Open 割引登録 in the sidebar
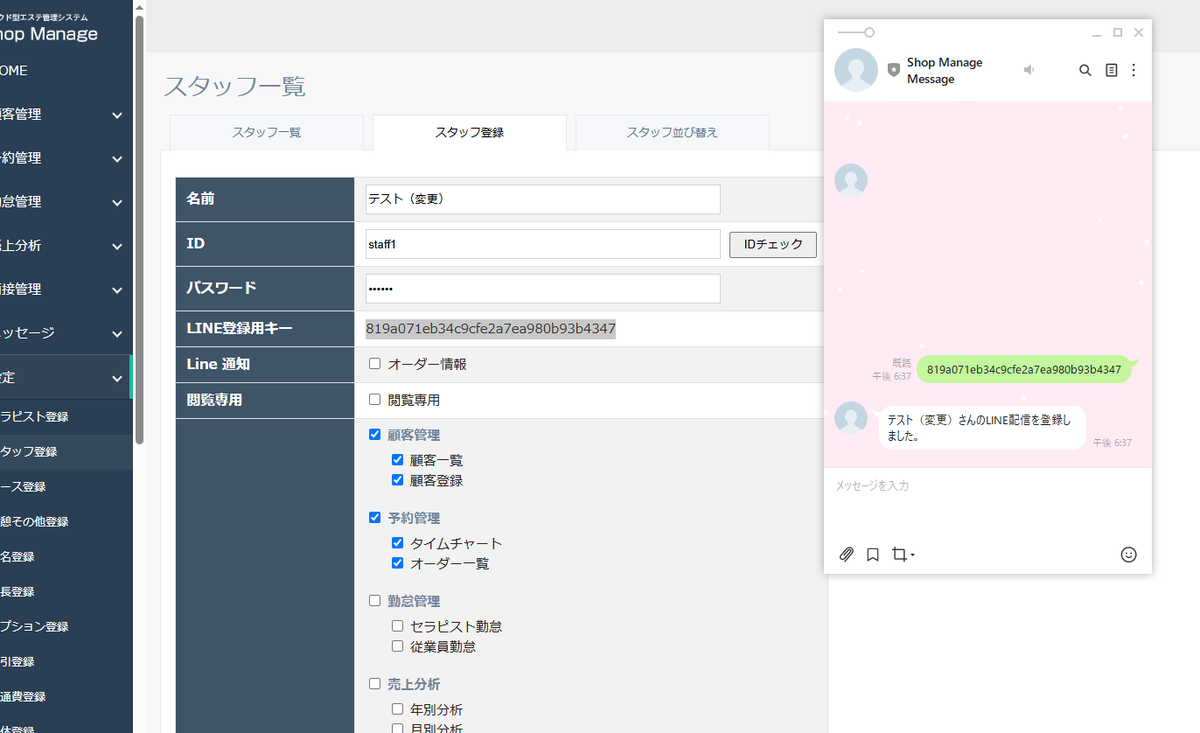The width and height of the screenshot is (1200, 733). click(65, 661)
